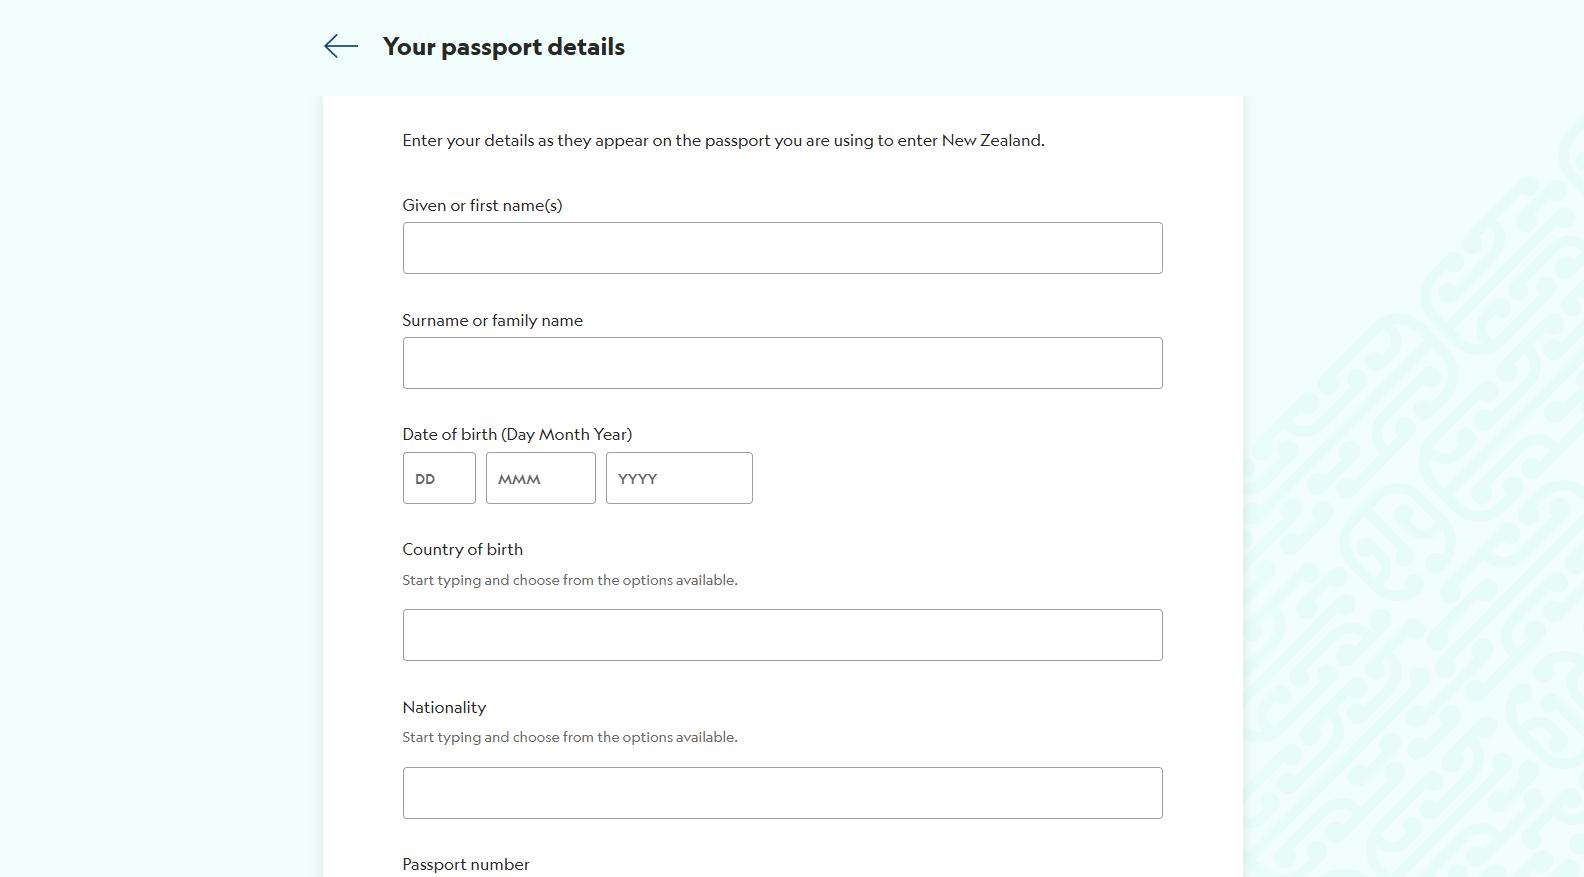Click the 'Country of birth' label text

pyautogui.click(x=462, y=549)
